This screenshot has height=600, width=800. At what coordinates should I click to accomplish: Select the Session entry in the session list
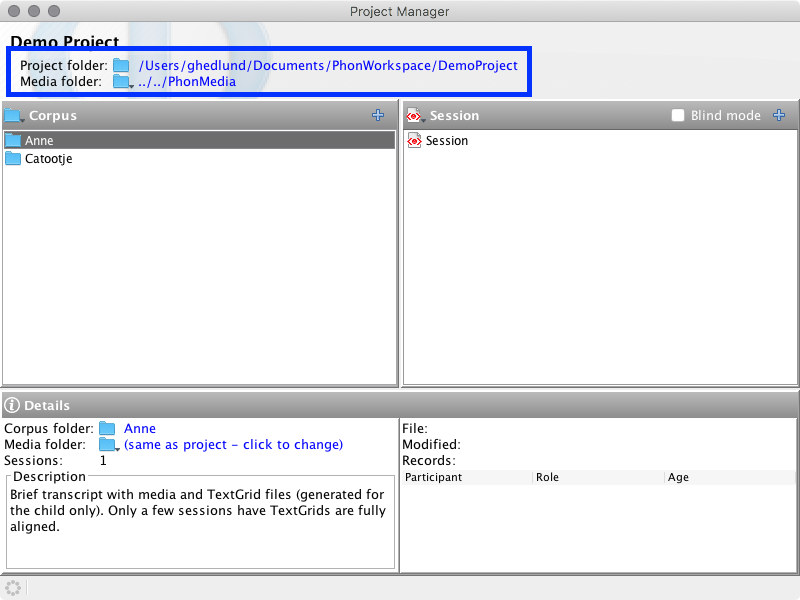445,141
